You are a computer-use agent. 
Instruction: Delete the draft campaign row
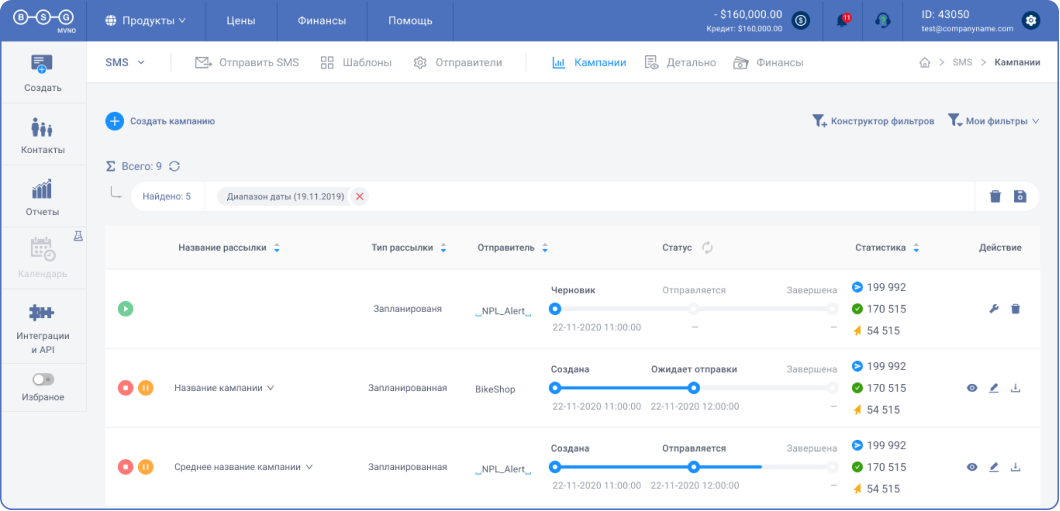coord(1015,309)
